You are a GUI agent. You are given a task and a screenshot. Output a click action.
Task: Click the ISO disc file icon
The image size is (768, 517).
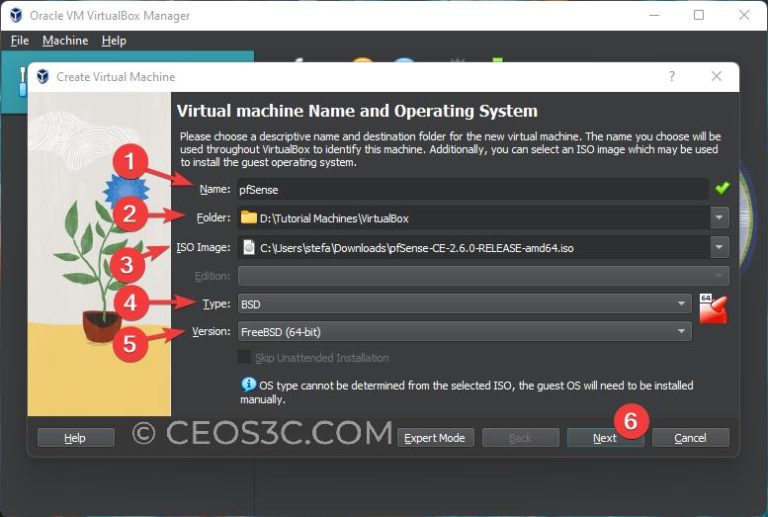pos(249,247)
